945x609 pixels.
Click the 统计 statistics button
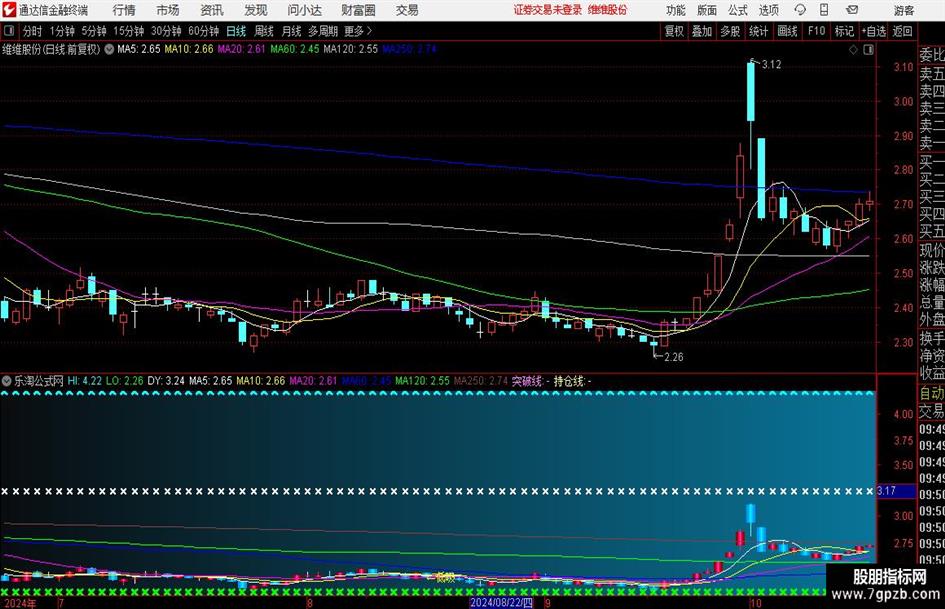point(758,31)
